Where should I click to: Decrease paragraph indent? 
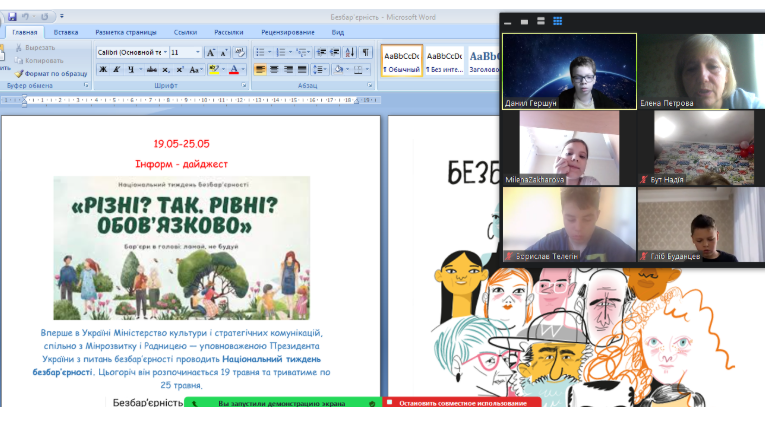click(x=322, y=52)
